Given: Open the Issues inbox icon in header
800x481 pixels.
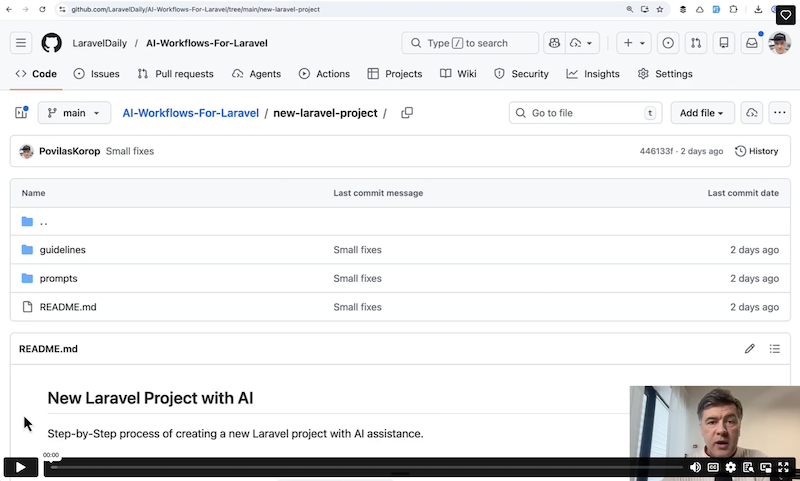Looking at the screenshot, I should click(x=668, y=43).
